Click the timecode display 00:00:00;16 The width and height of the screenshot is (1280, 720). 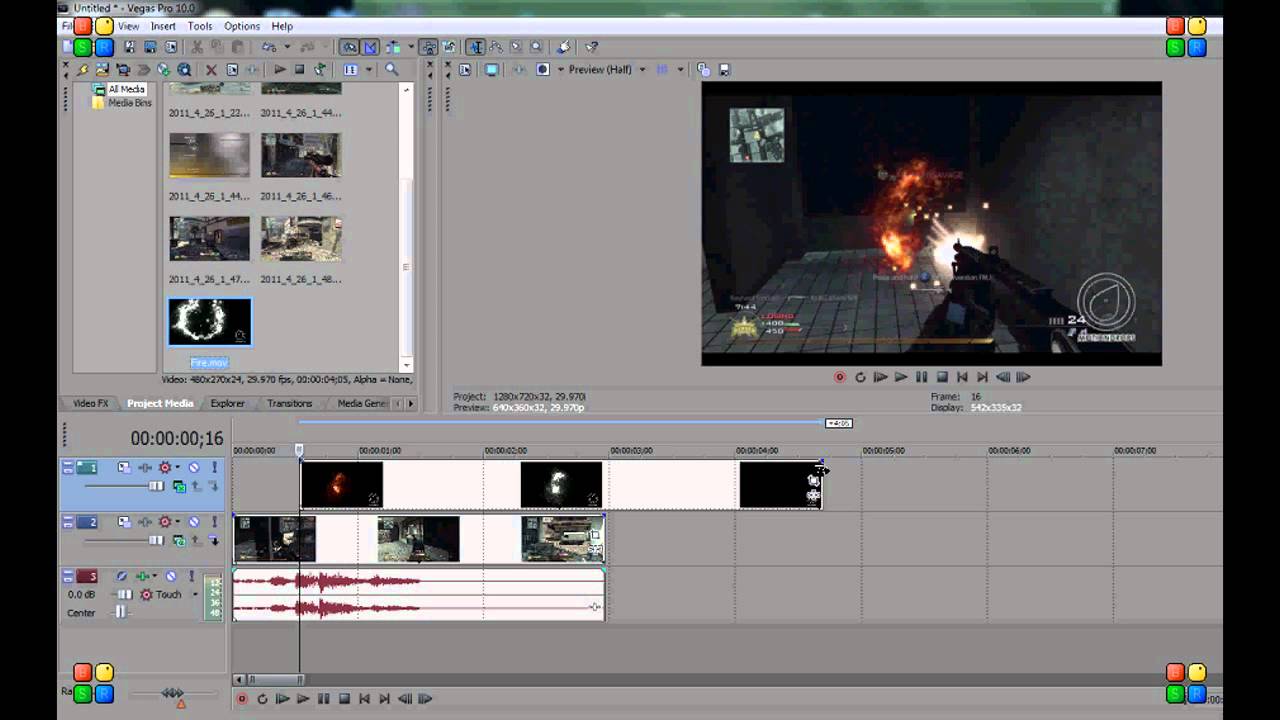point(177,438)
